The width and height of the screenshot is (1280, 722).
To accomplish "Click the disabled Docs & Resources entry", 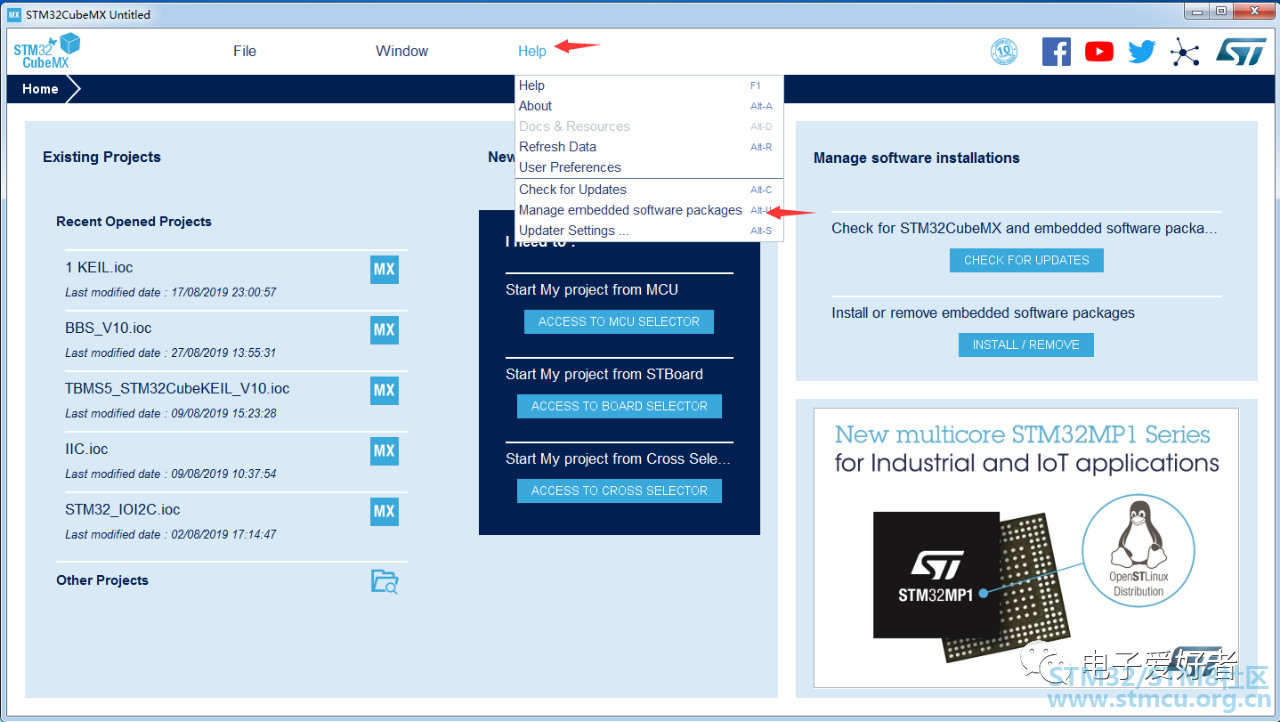I will (x=649, y=127).
